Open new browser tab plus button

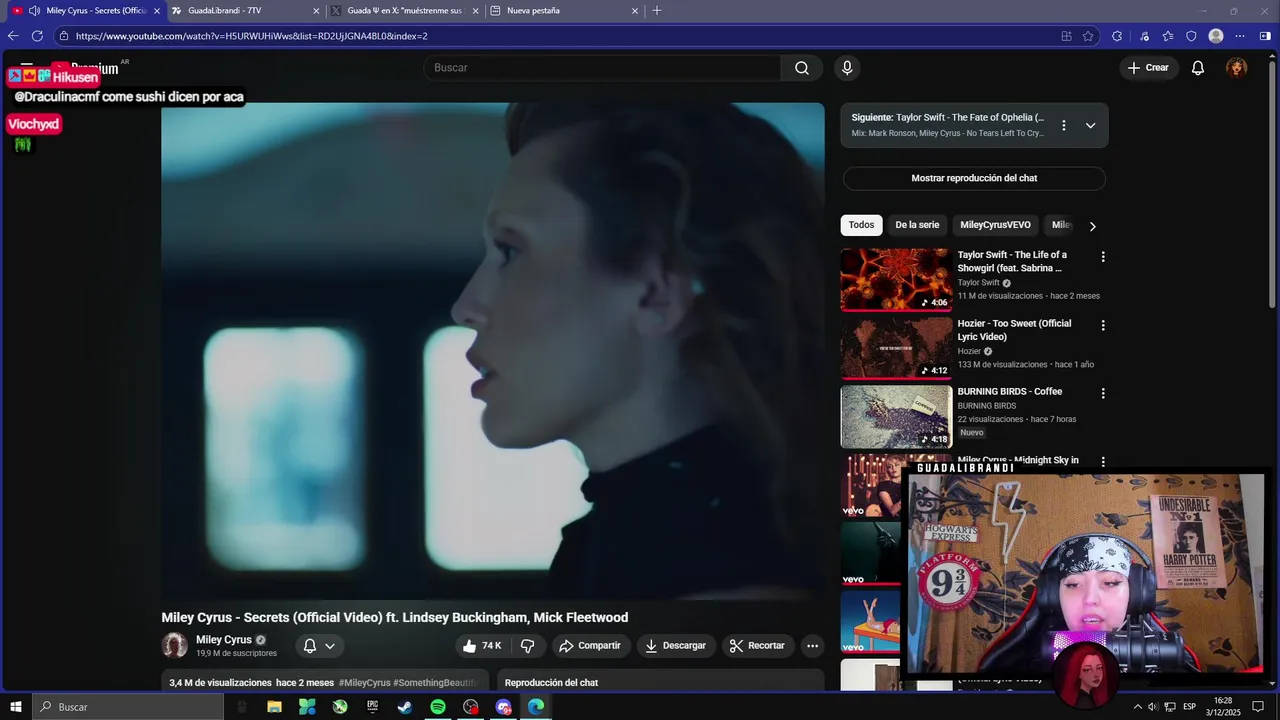pyautogui.click(x=657, y=11)
